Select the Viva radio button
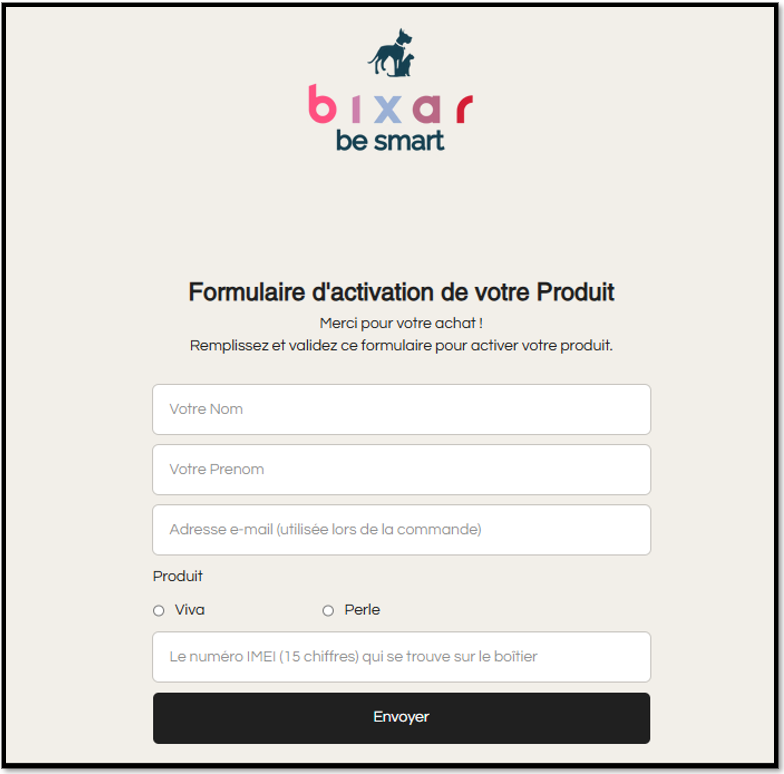Viewport: 784px width, 774px height. pos(159,611)
